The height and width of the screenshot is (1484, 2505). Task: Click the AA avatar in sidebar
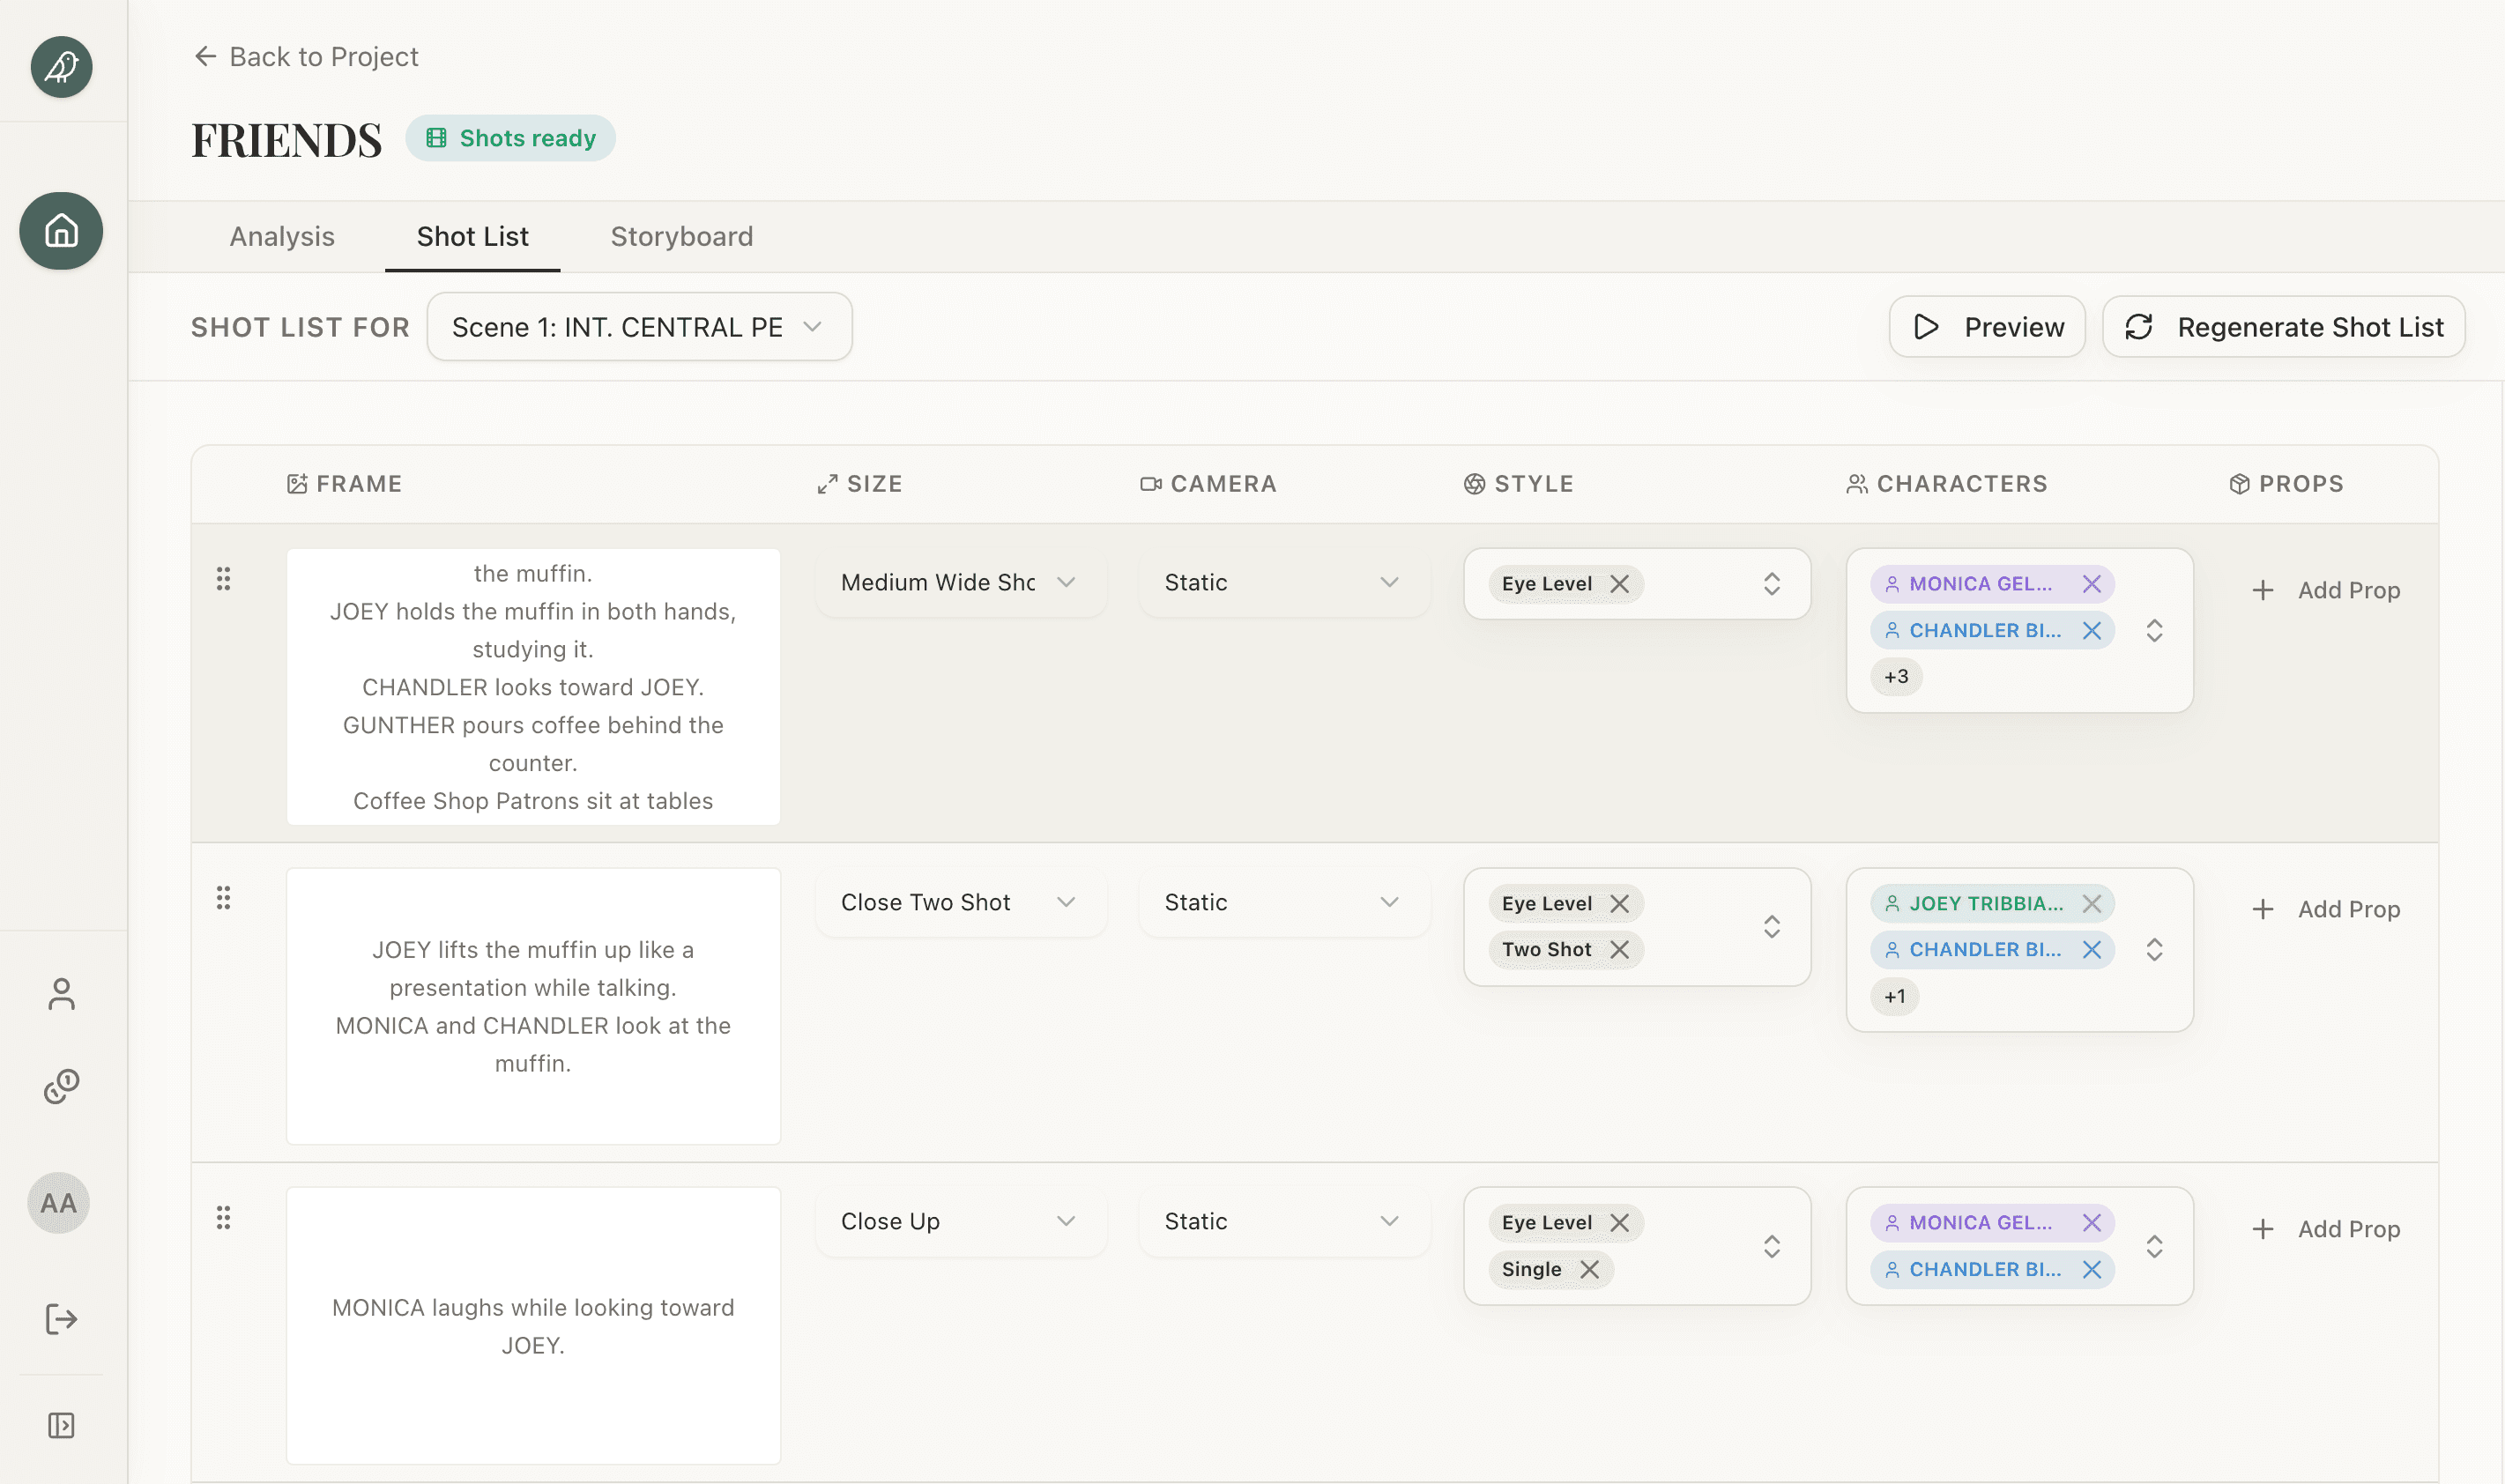(x=59, y=1203)
